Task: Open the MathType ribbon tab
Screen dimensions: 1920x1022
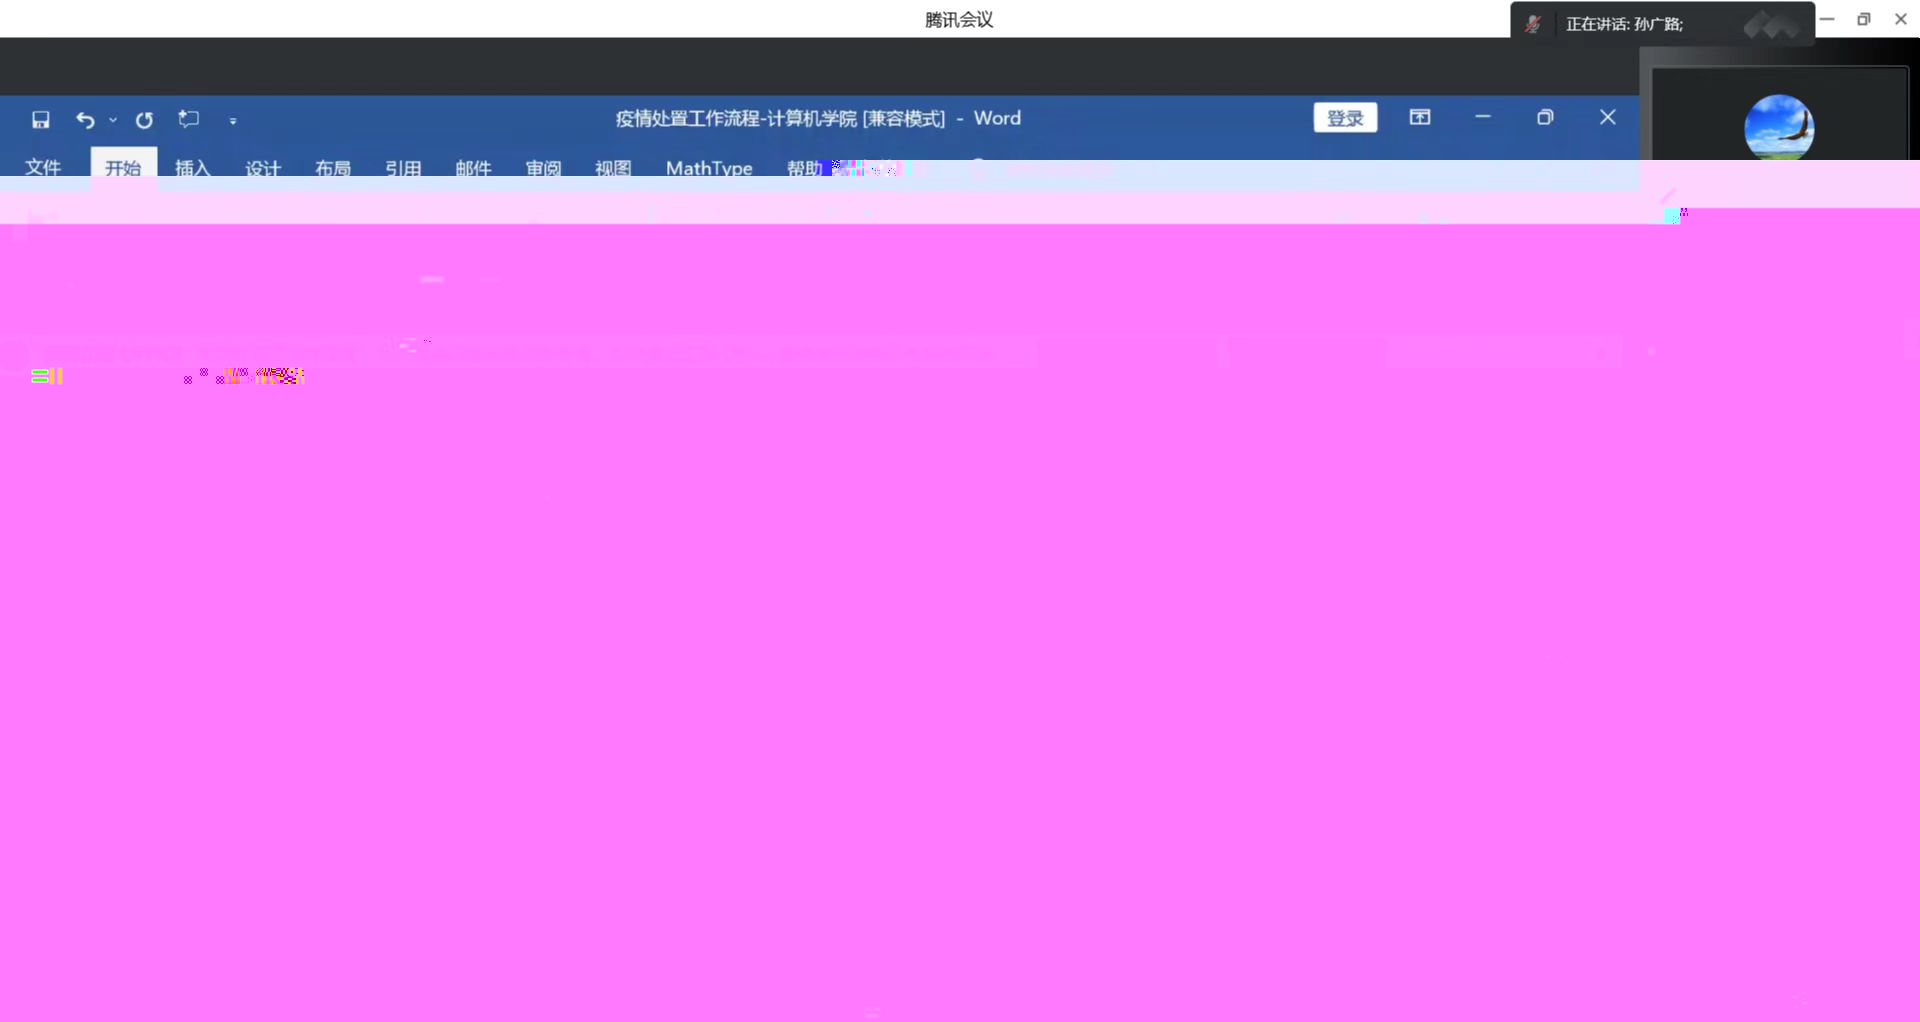Action: pos(709,168)
